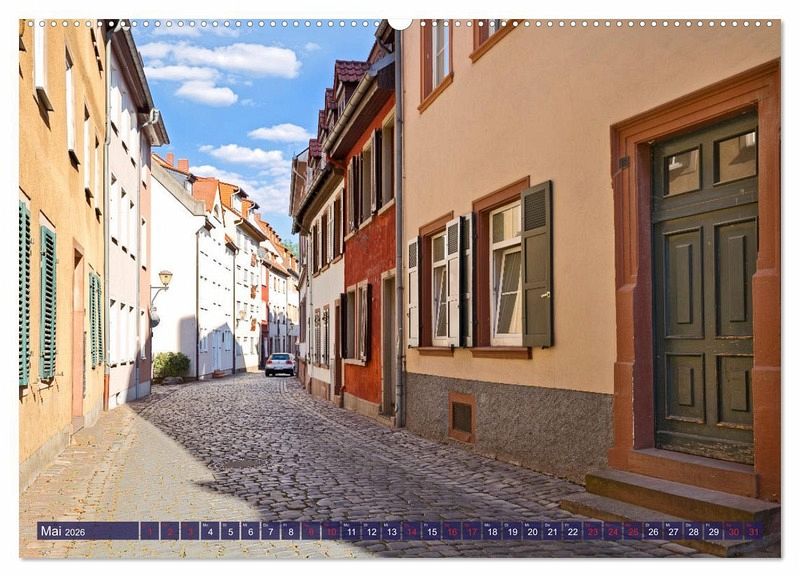Select day 9 in the calendar strip
The image size is (800, 577).
[x=311, y=531]
